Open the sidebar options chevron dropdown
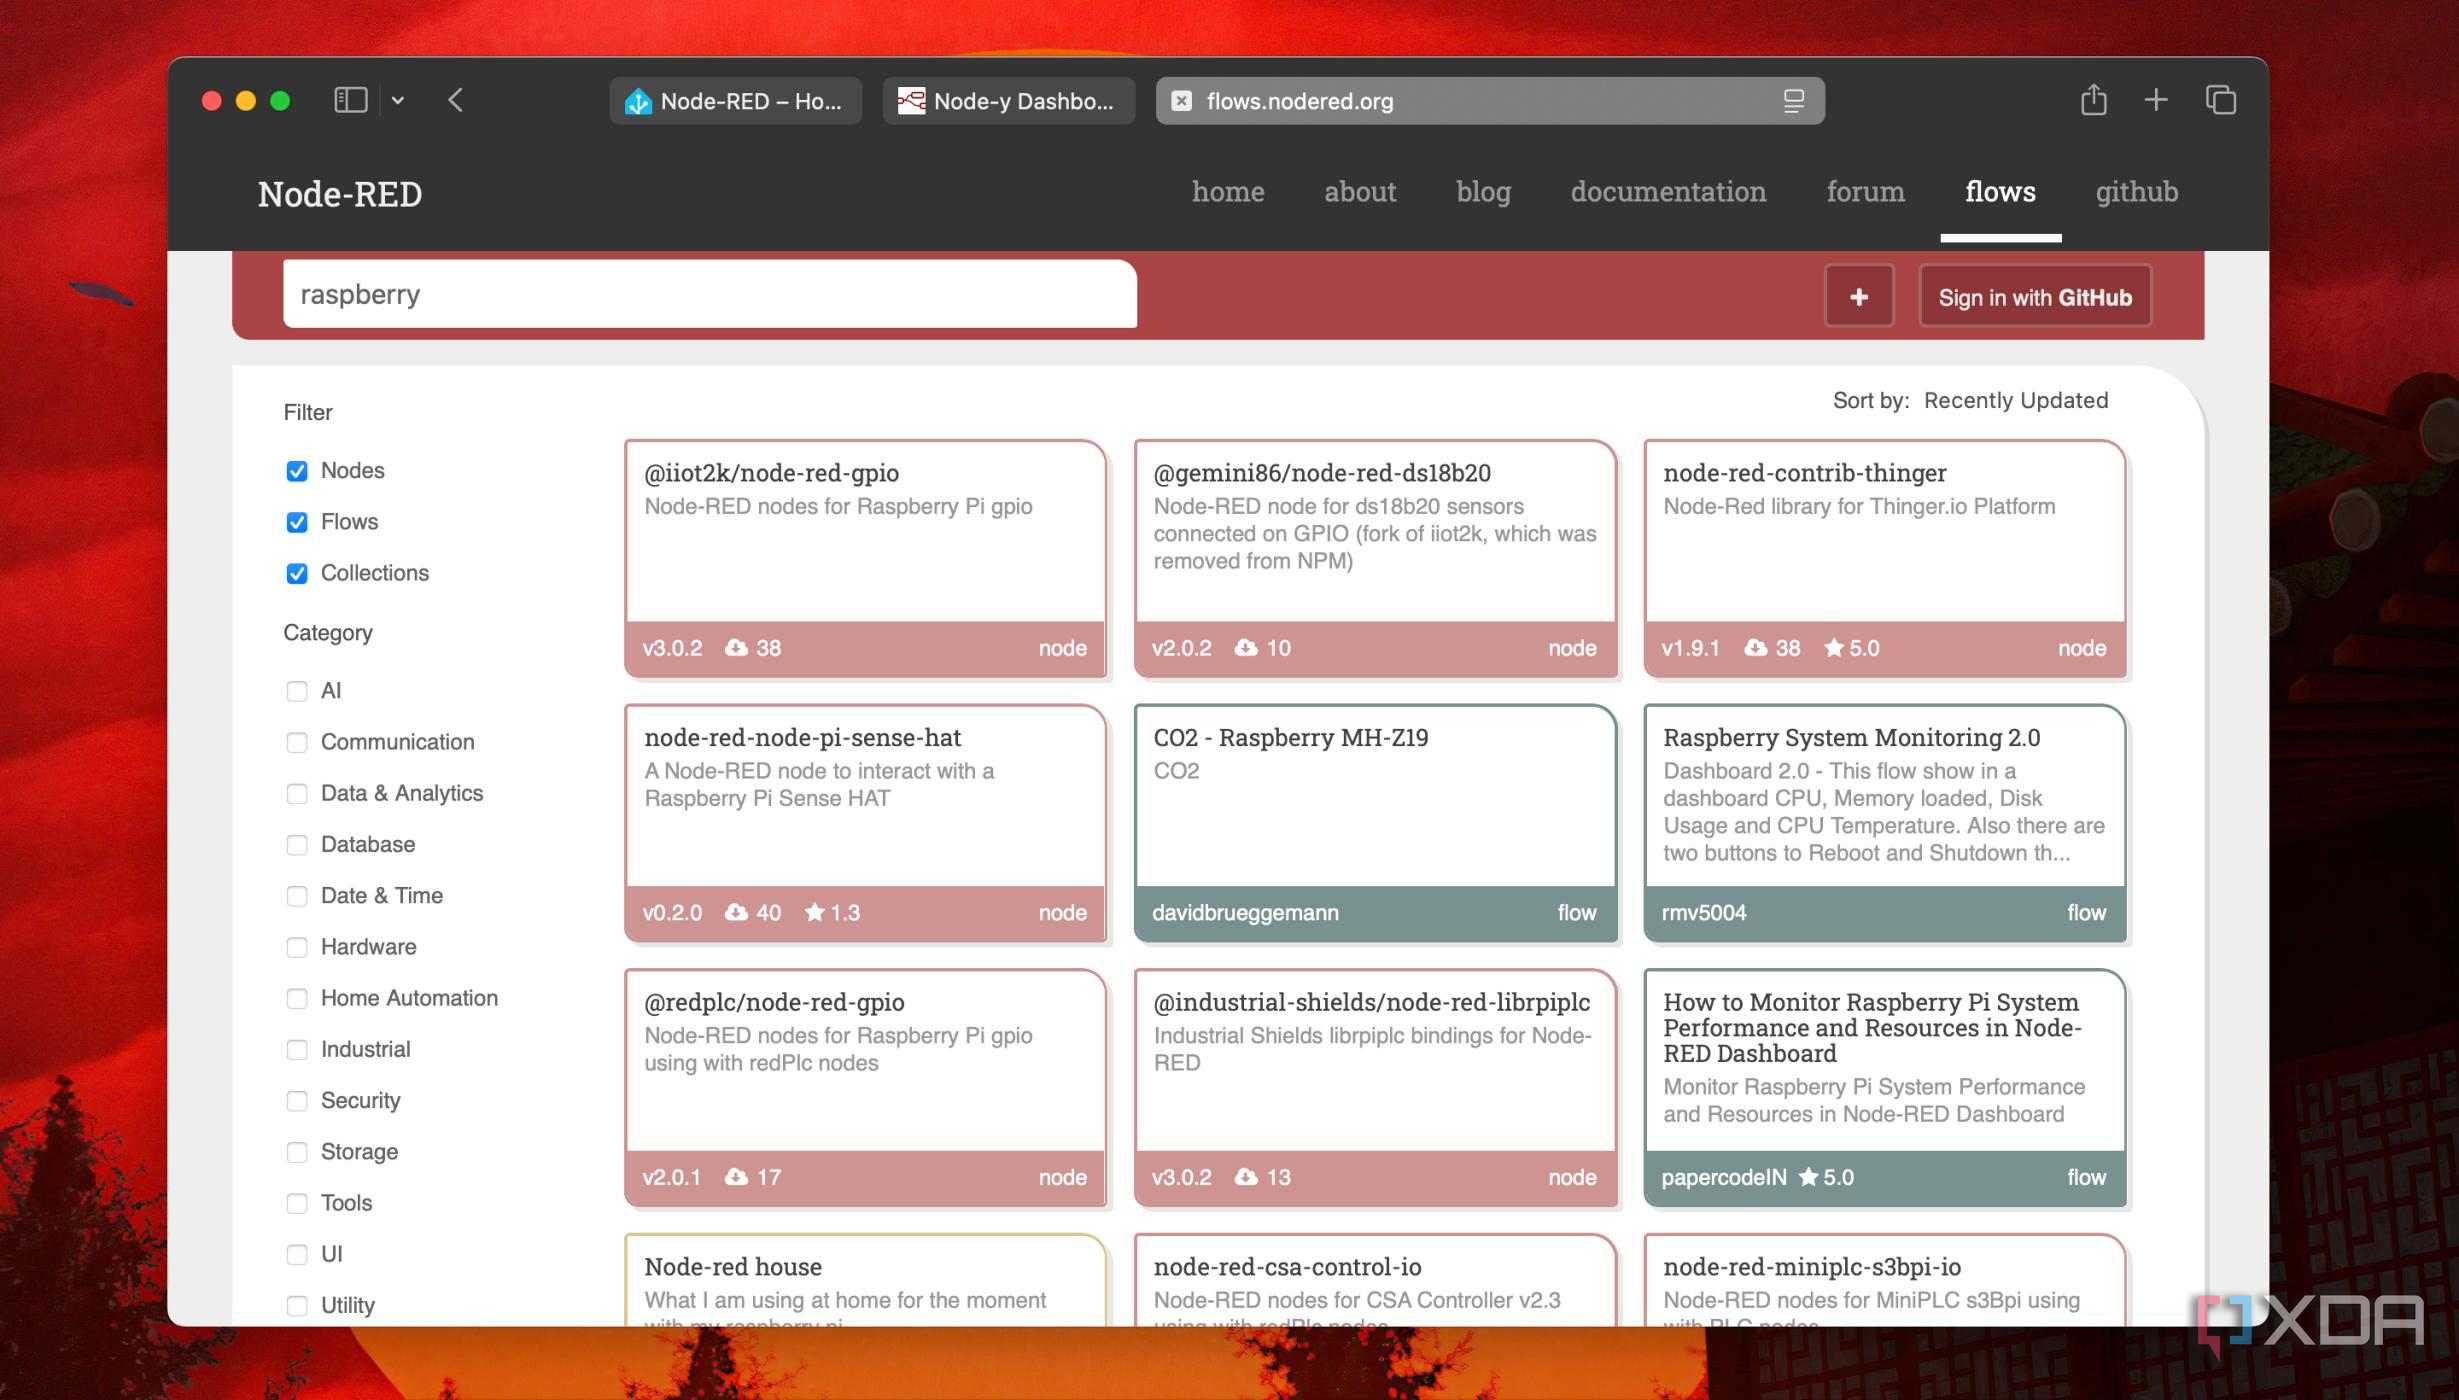Image resolution: width=2459 pixels, height=1400 pixels. pyautogui.click(x=398, y=100)
